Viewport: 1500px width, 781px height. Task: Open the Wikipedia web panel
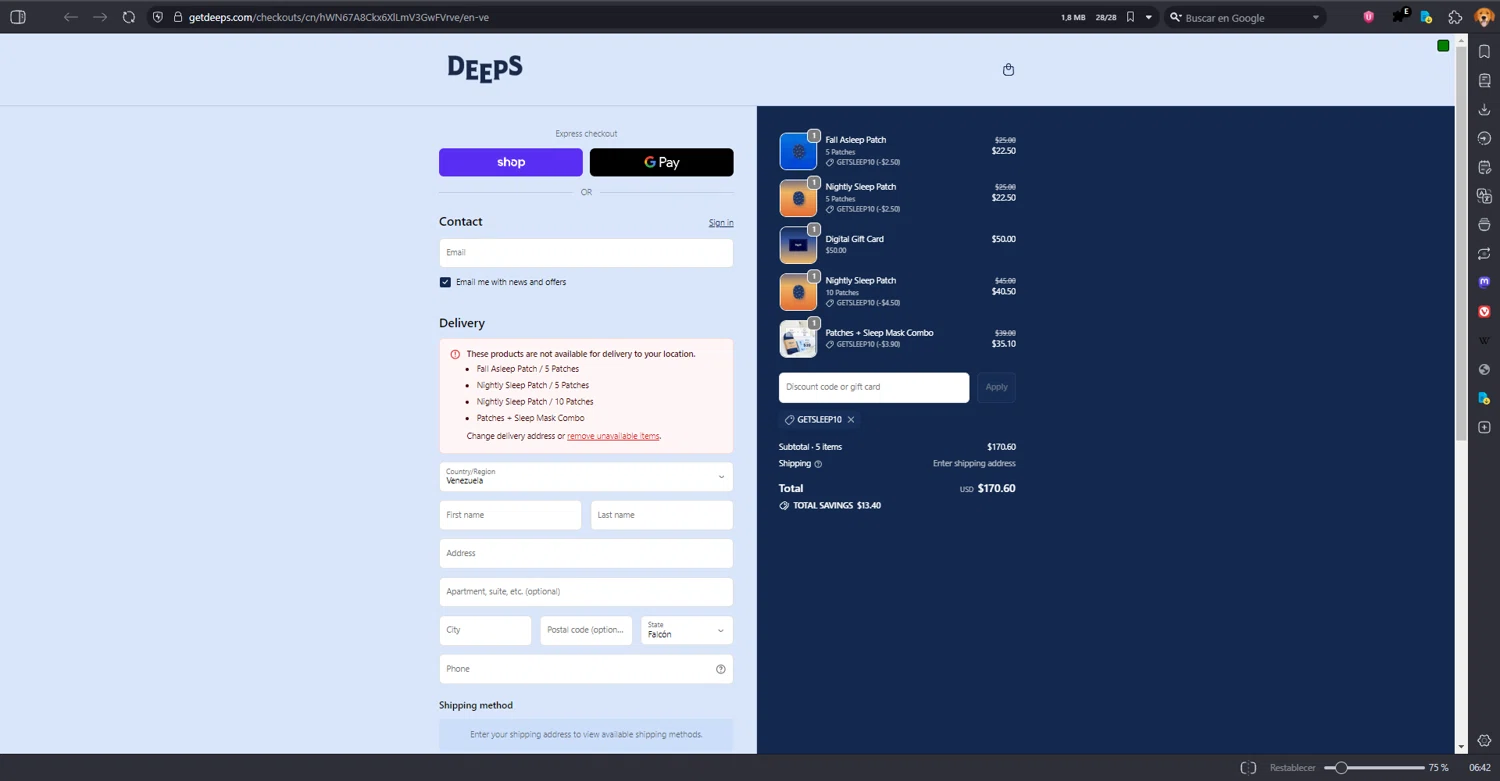[x=1484, y=341]
